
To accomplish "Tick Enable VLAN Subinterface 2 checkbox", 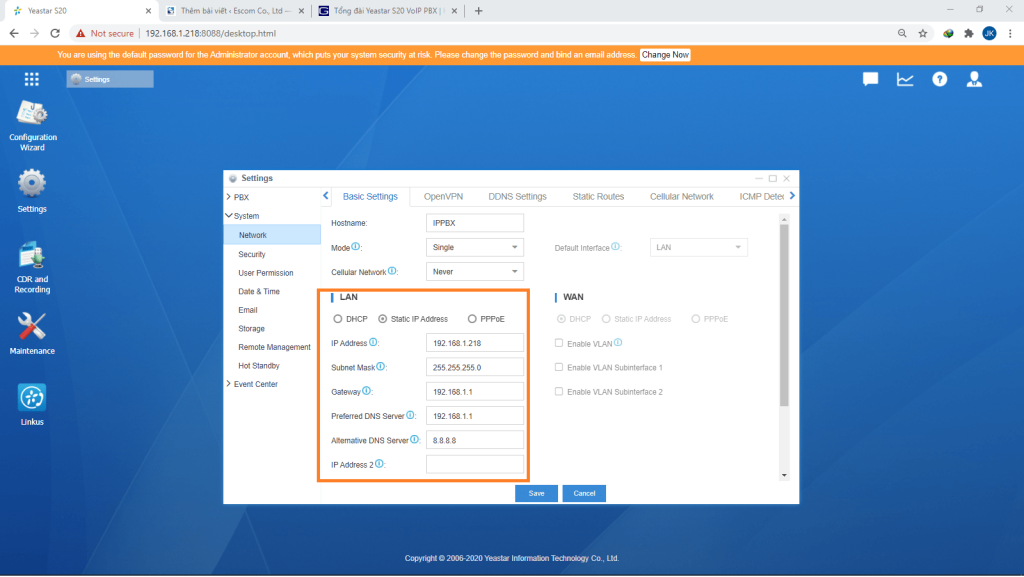I will tap(559, 391).
